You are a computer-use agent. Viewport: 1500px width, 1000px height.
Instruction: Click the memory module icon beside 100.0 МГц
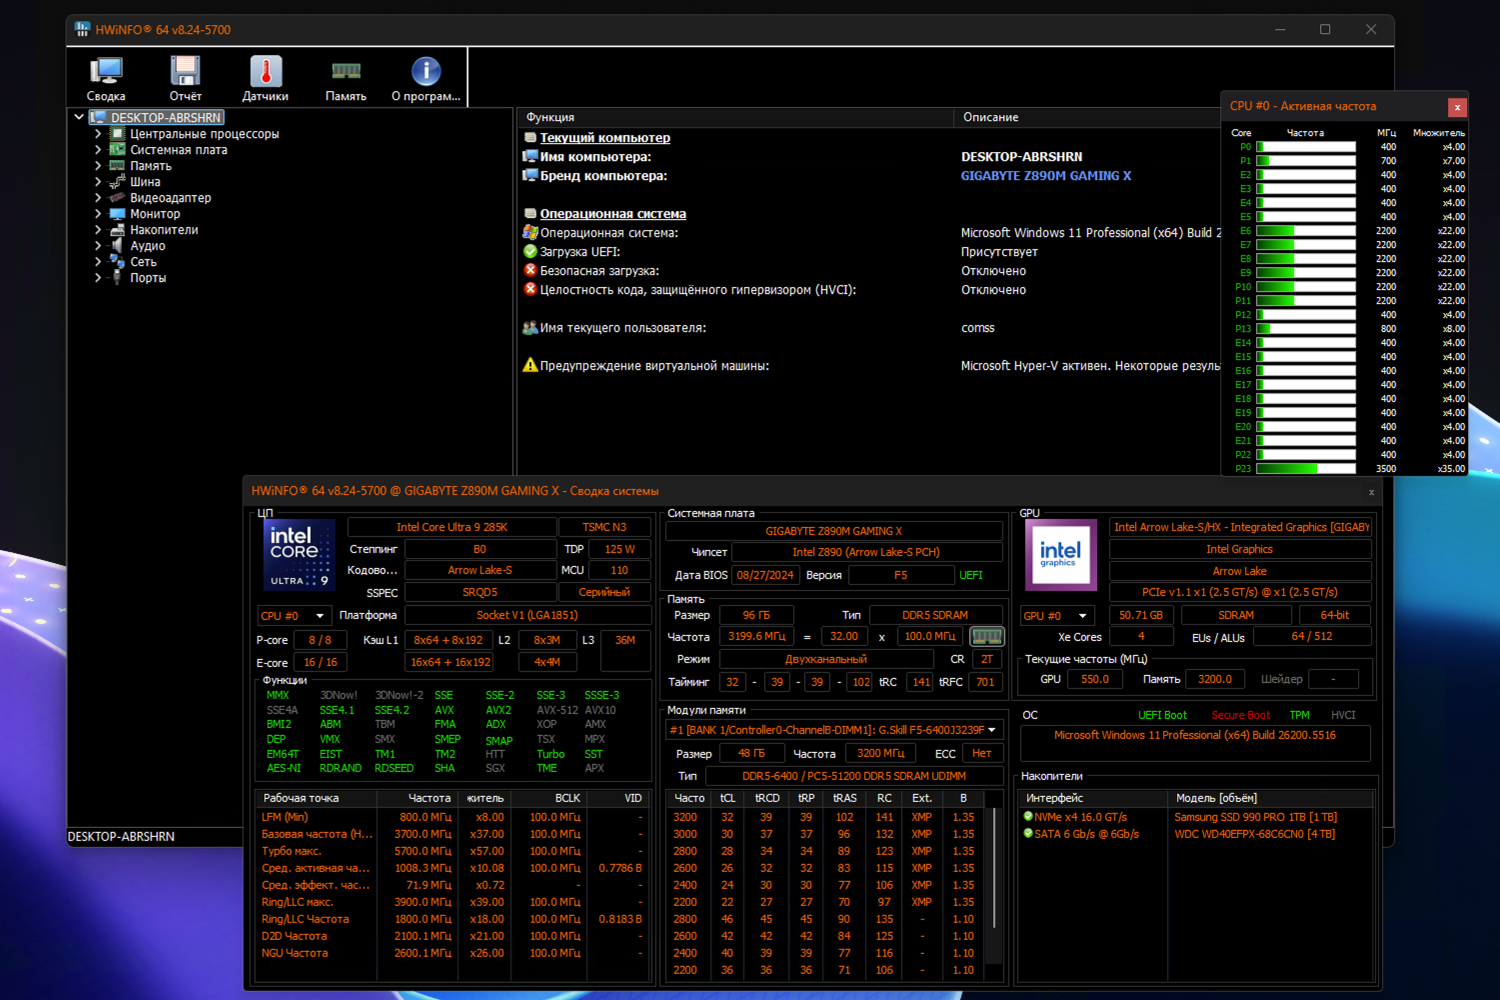pos(986,637)
